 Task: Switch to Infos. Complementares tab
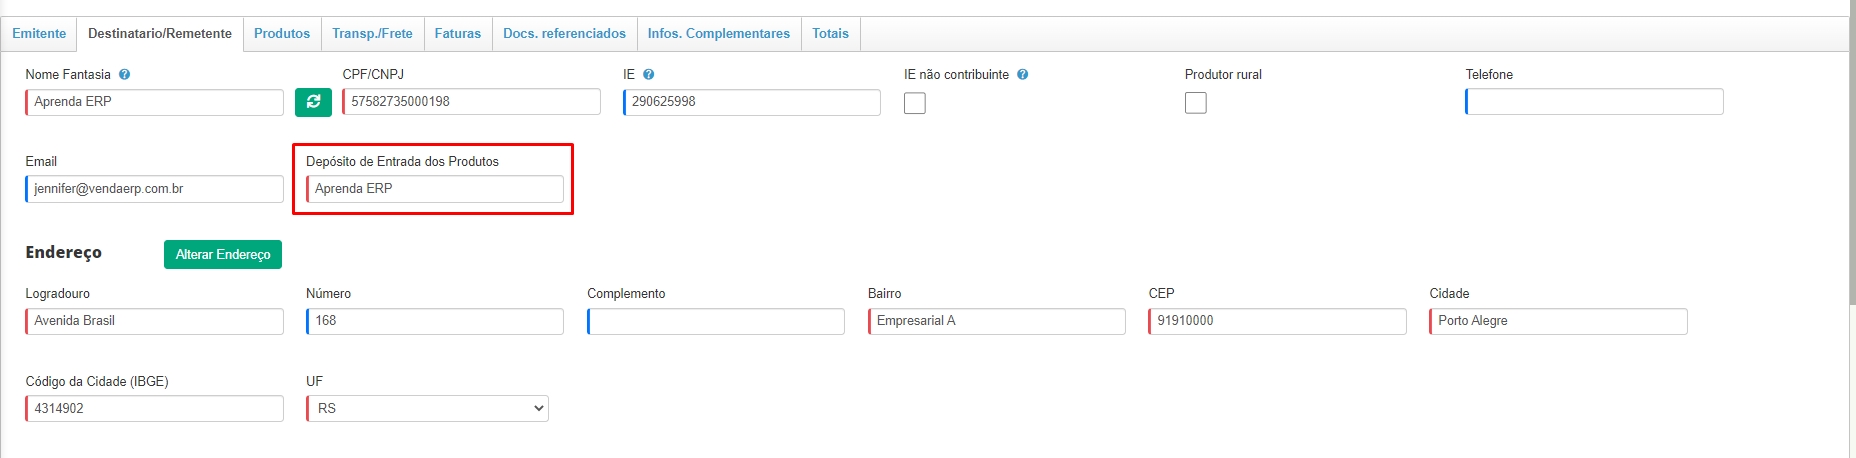718,34
